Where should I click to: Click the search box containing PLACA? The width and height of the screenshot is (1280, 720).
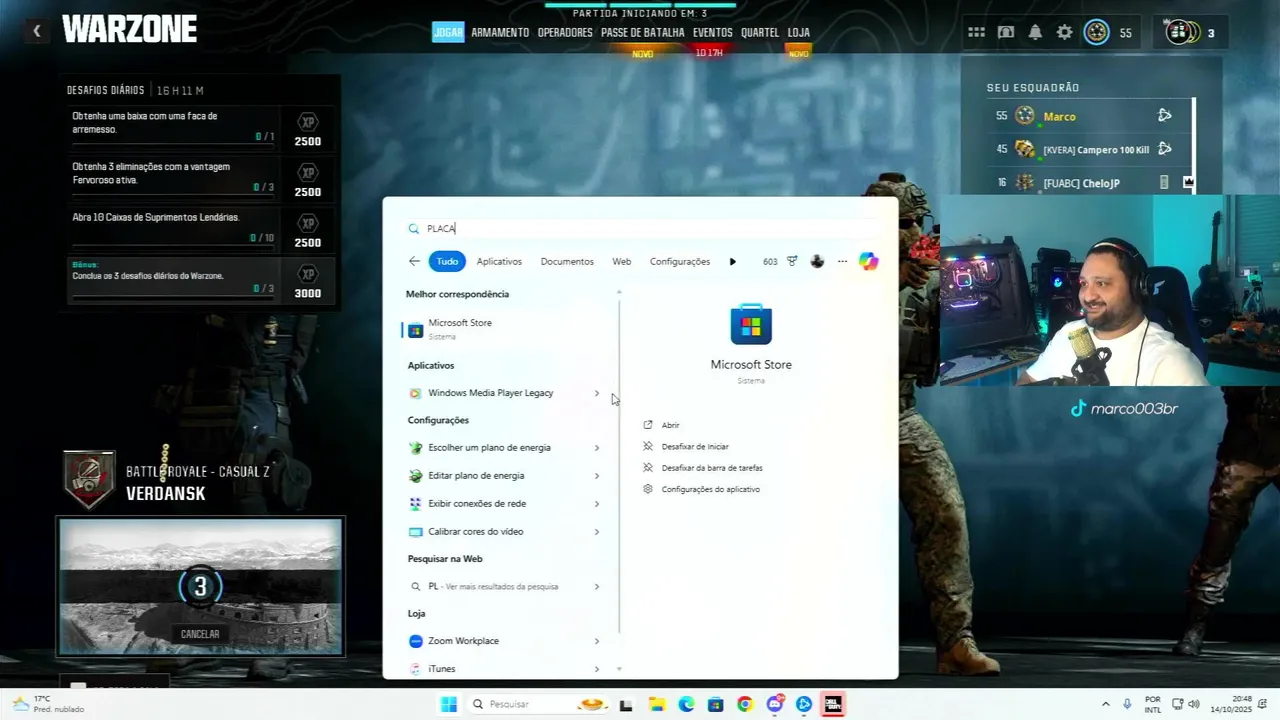[640, 229]
